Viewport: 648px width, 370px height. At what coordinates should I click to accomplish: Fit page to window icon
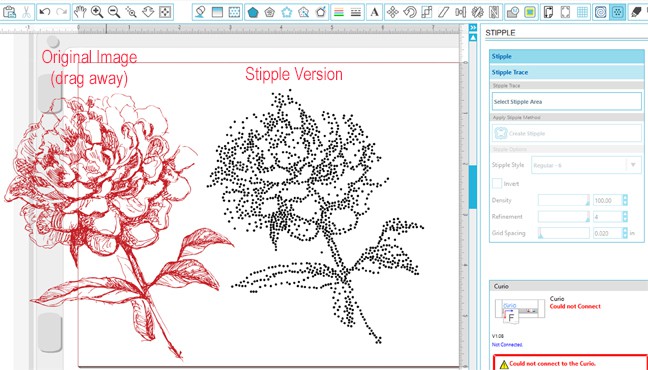point(165,12)
